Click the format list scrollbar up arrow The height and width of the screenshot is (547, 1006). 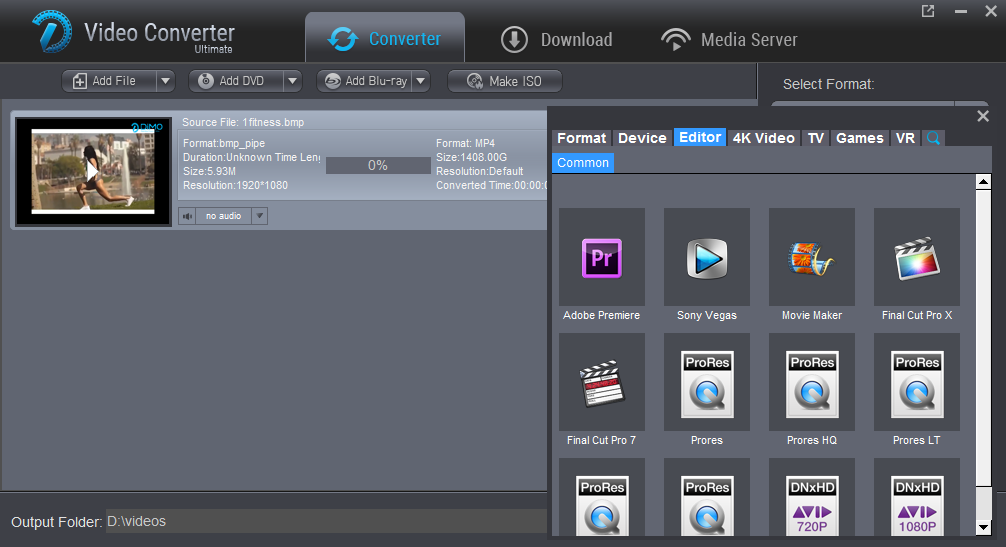[x=984, y=181]
